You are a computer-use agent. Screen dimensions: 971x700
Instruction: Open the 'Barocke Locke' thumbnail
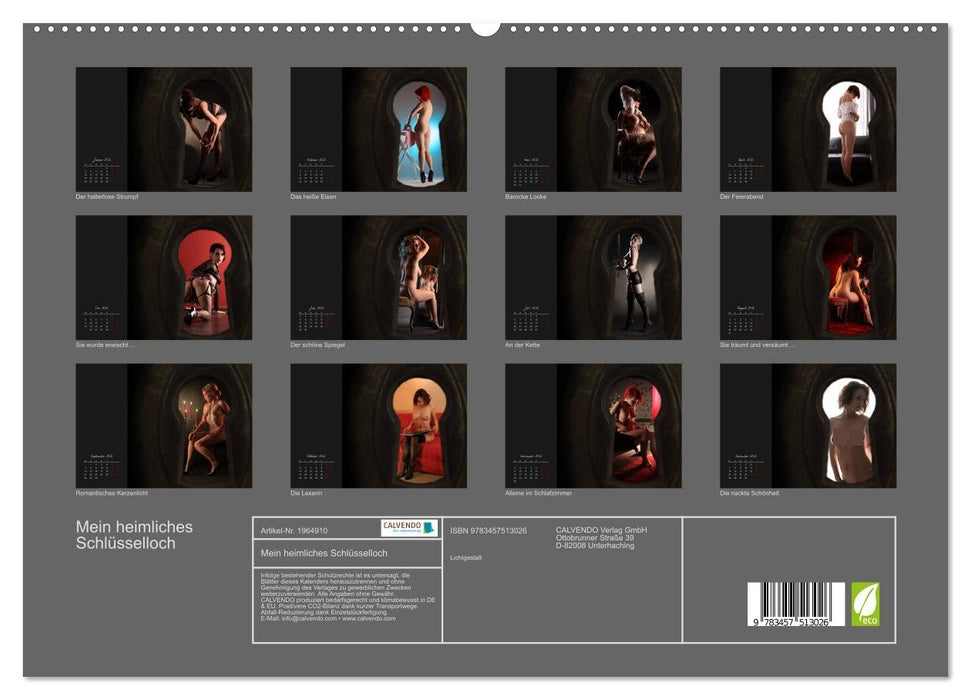[x=593, y=129]
